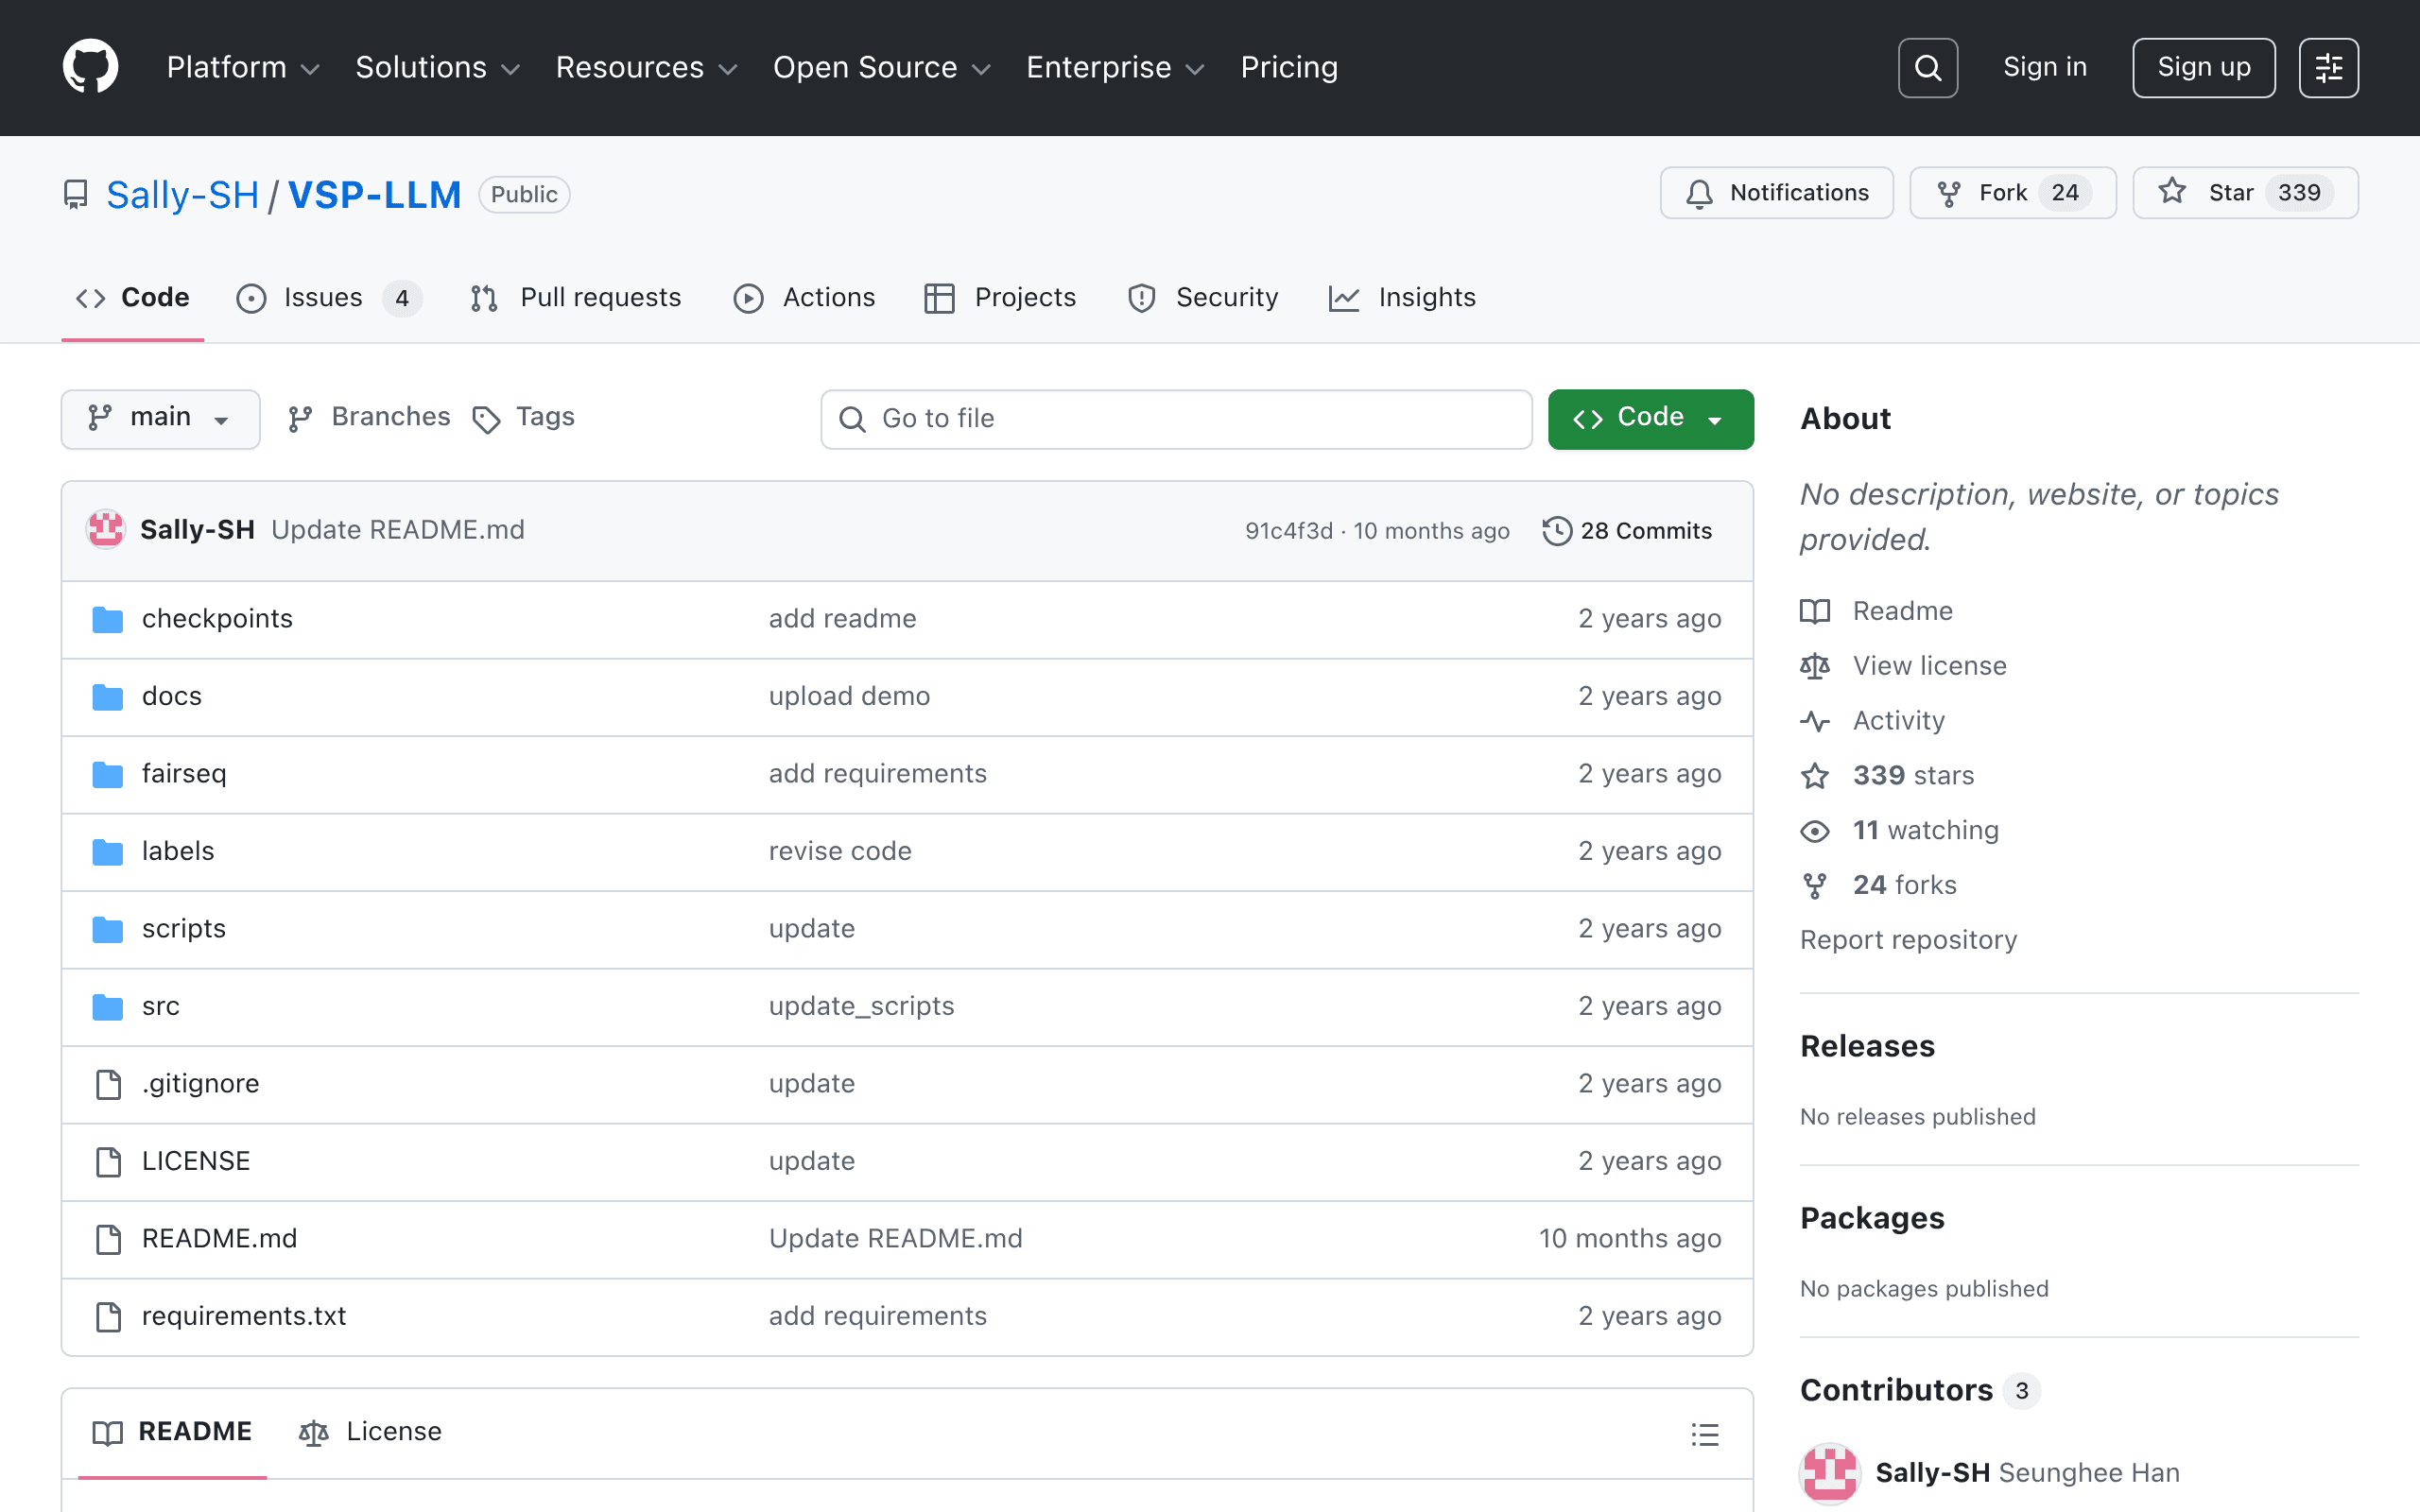Open the green Code dropdown button
Image resolution: width=2420 pixels, height=1512 pixels.
pos(1650,418)
